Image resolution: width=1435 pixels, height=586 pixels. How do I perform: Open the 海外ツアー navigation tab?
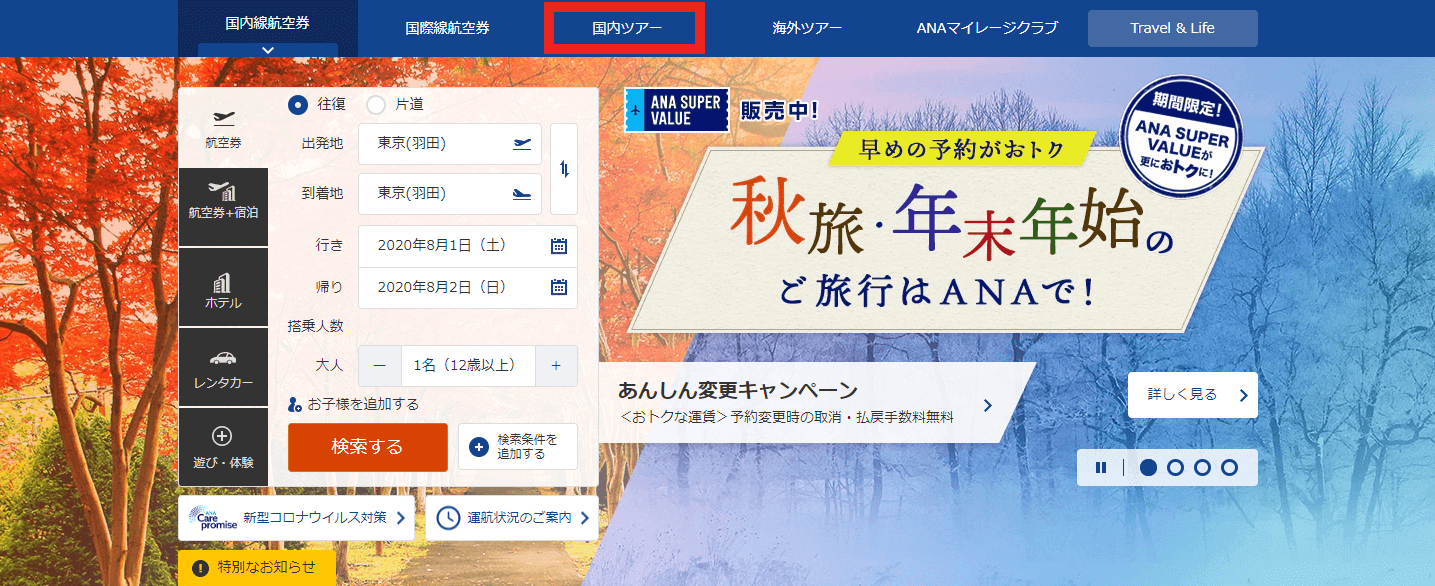tap(807, 28)
